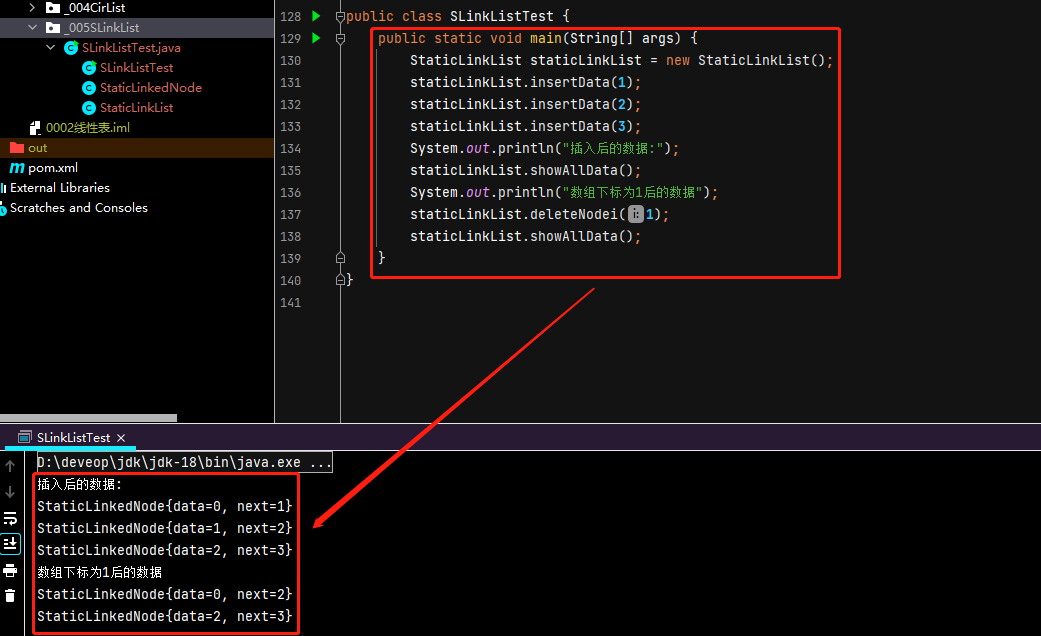The height and width of the screenshot is (636, 1041).
Task: Clear console with trash icon
Action: click(x=10, y=596)
